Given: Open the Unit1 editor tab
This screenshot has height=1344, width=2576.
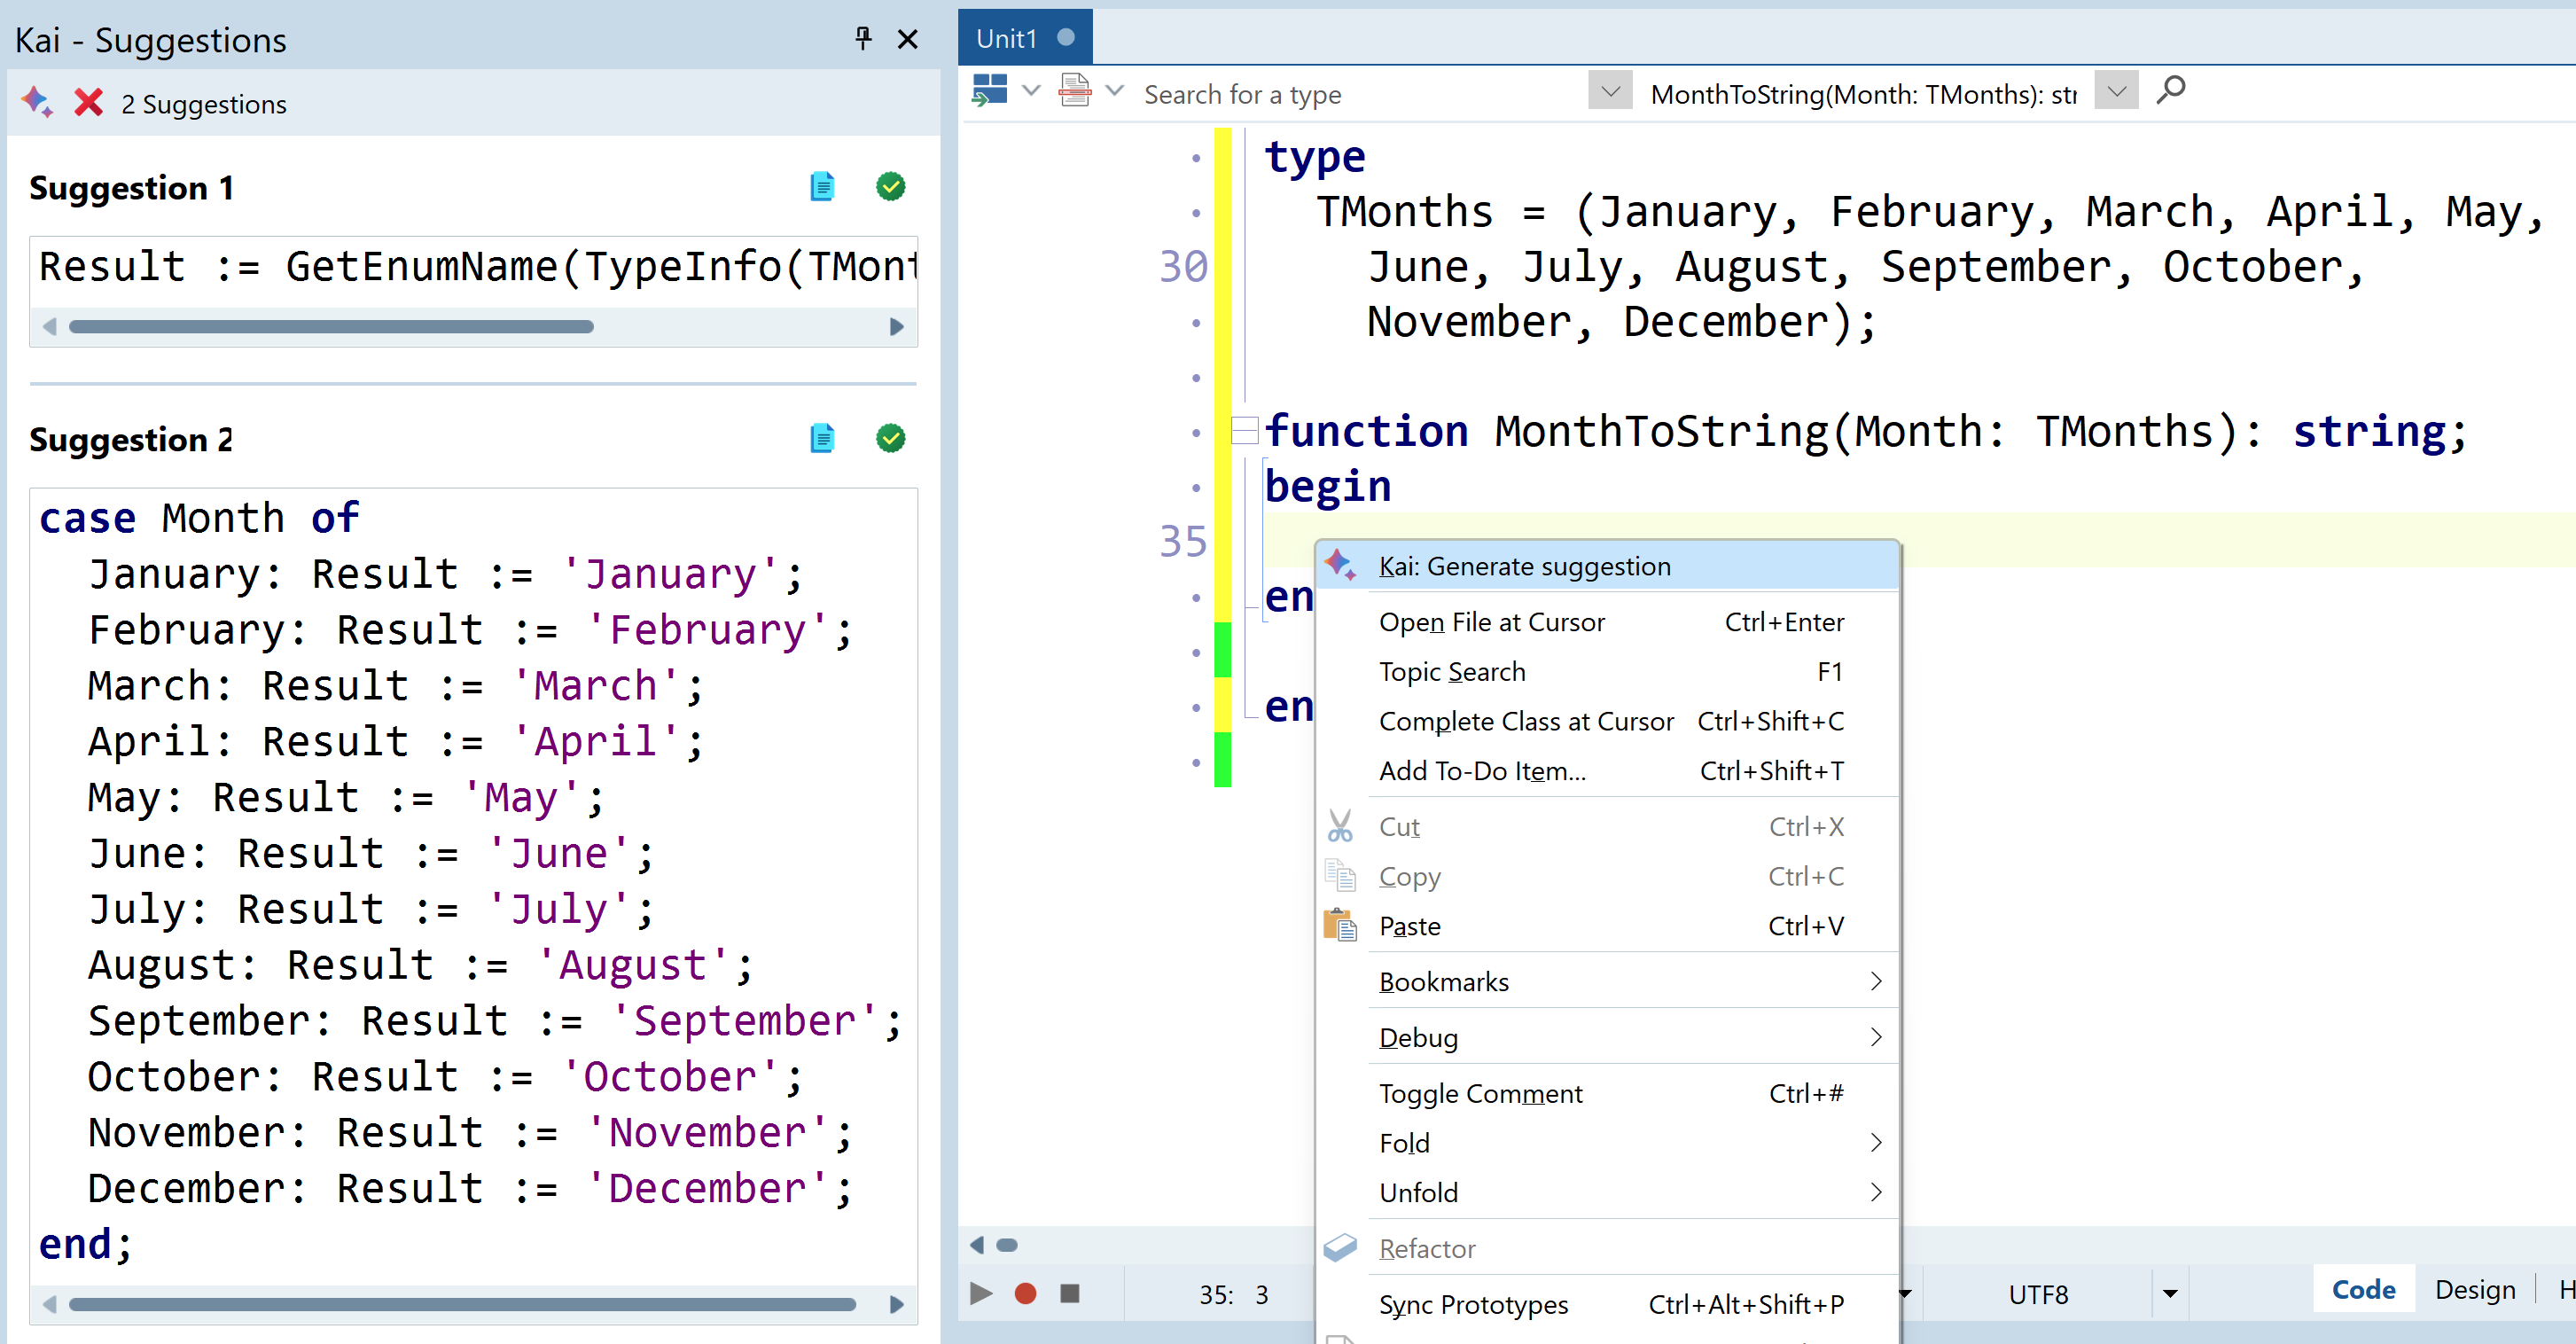Looking at the screenshot, I should pos(1024,38).
